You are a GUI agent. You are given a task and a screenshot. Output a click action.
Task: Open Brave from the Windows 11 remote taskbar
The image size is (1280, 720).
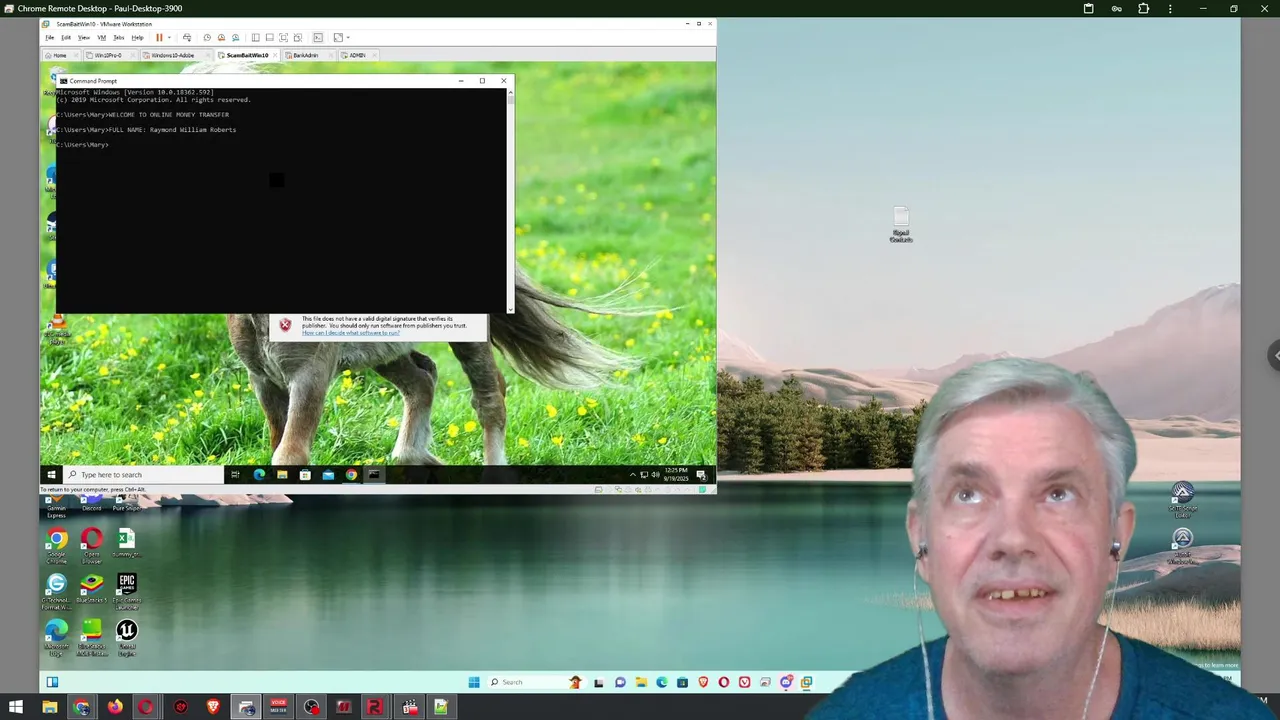tap(703, 682)
